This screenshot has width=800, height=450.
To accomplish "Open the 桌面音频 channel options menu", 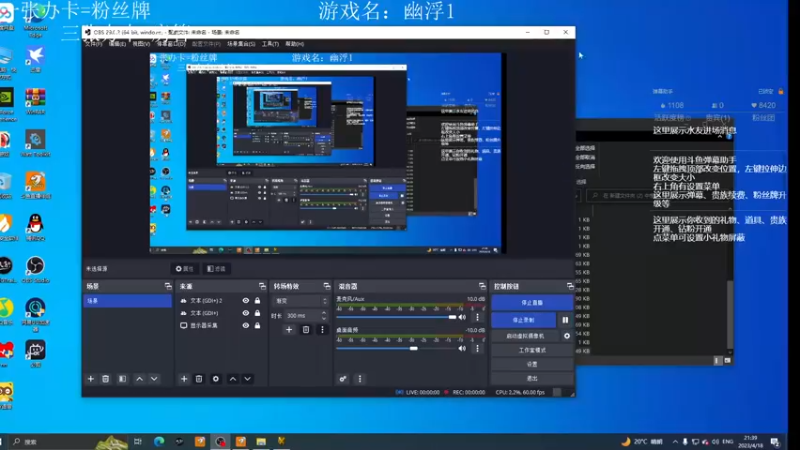I will [478, 348].
